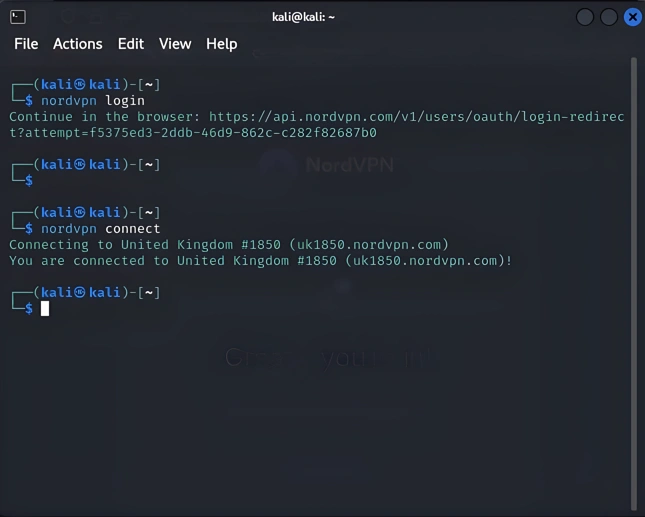Click the 'Continue in the browser:' text
Image resolution: width=645 pixels, height=517 pixels.
pos(104,117)
